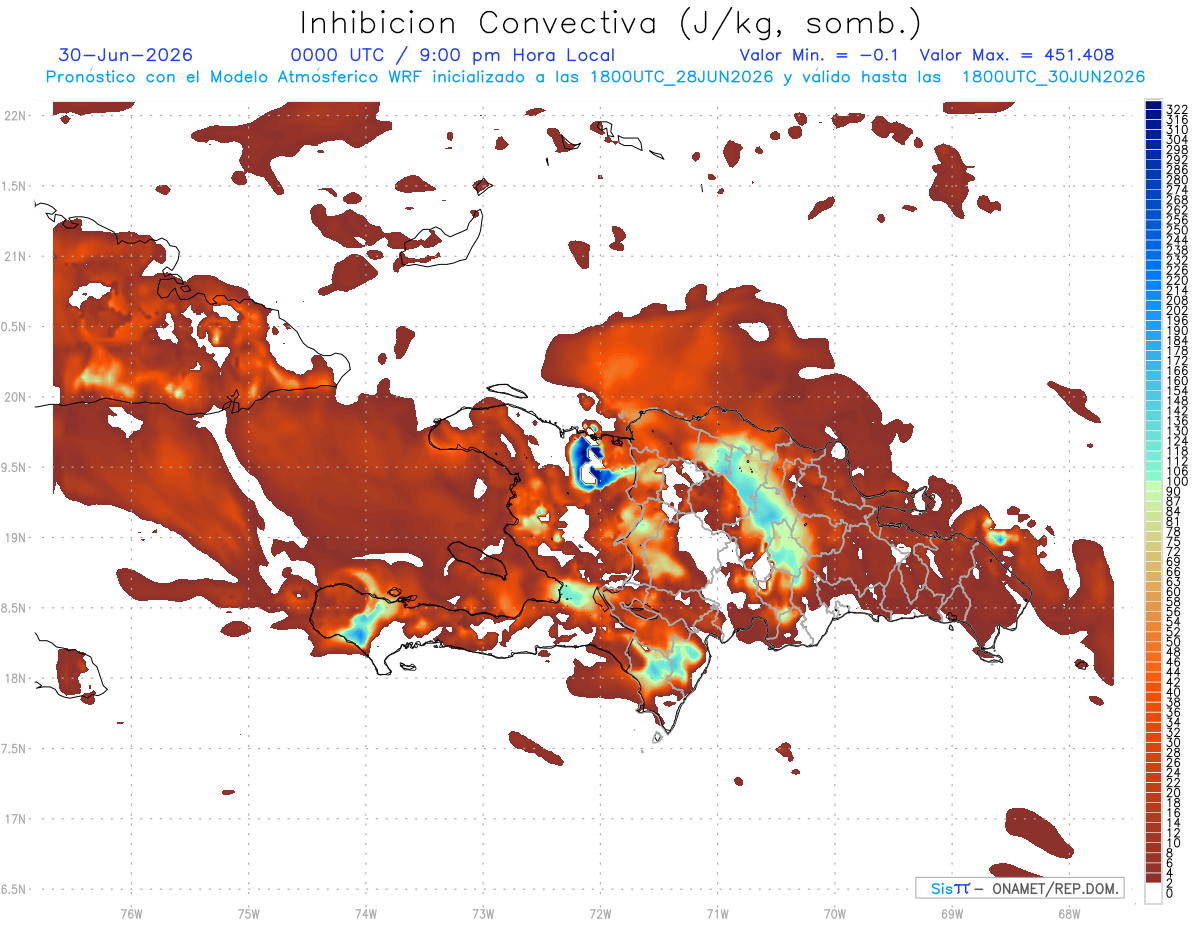
Task: Pick the dark blue 322 colorbar swatch
Action: (x=1153, y=105)
